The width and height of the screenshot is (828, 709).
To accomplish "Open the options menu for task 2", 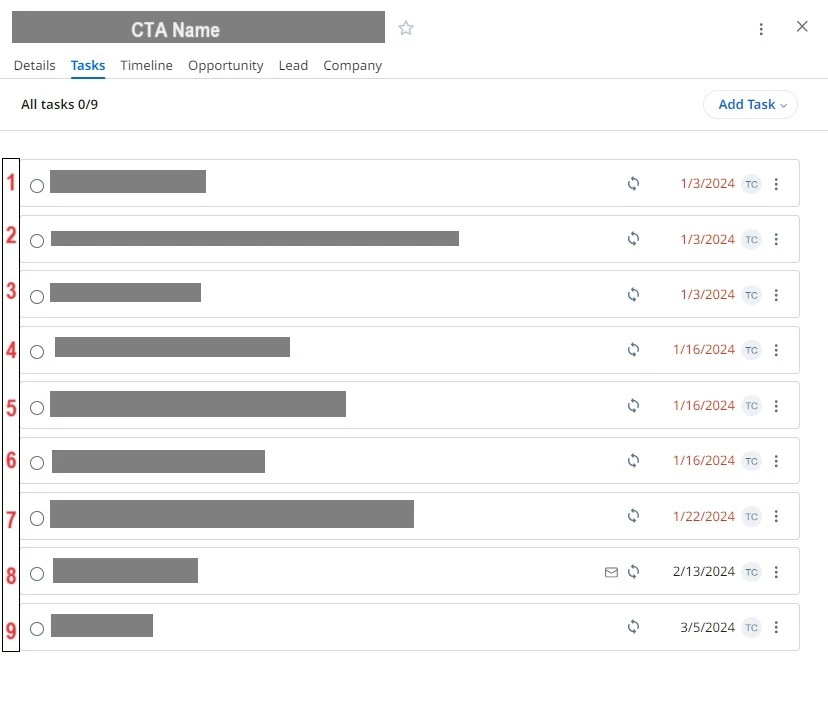I will point(776,240).
